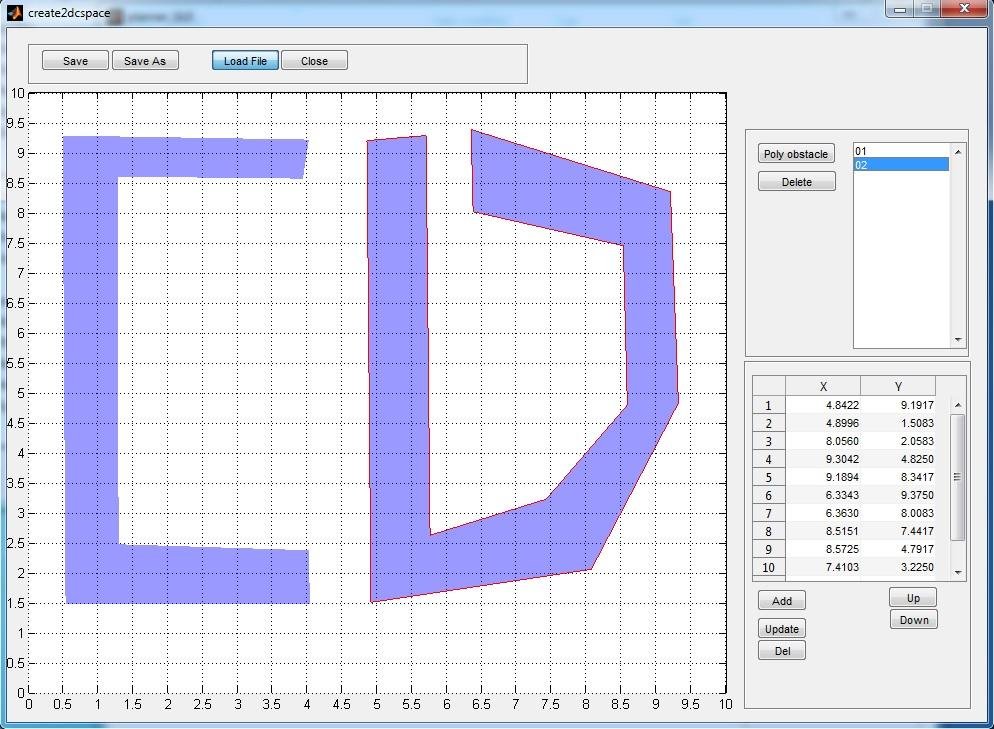Select the X value in table row 1
The image size is (994, 729).
[x=822, y=405]
